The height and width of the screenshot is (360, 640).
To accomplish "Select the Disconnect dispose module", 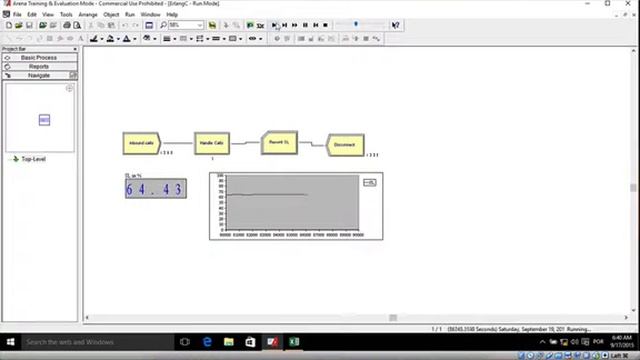I will click(345, 145).
